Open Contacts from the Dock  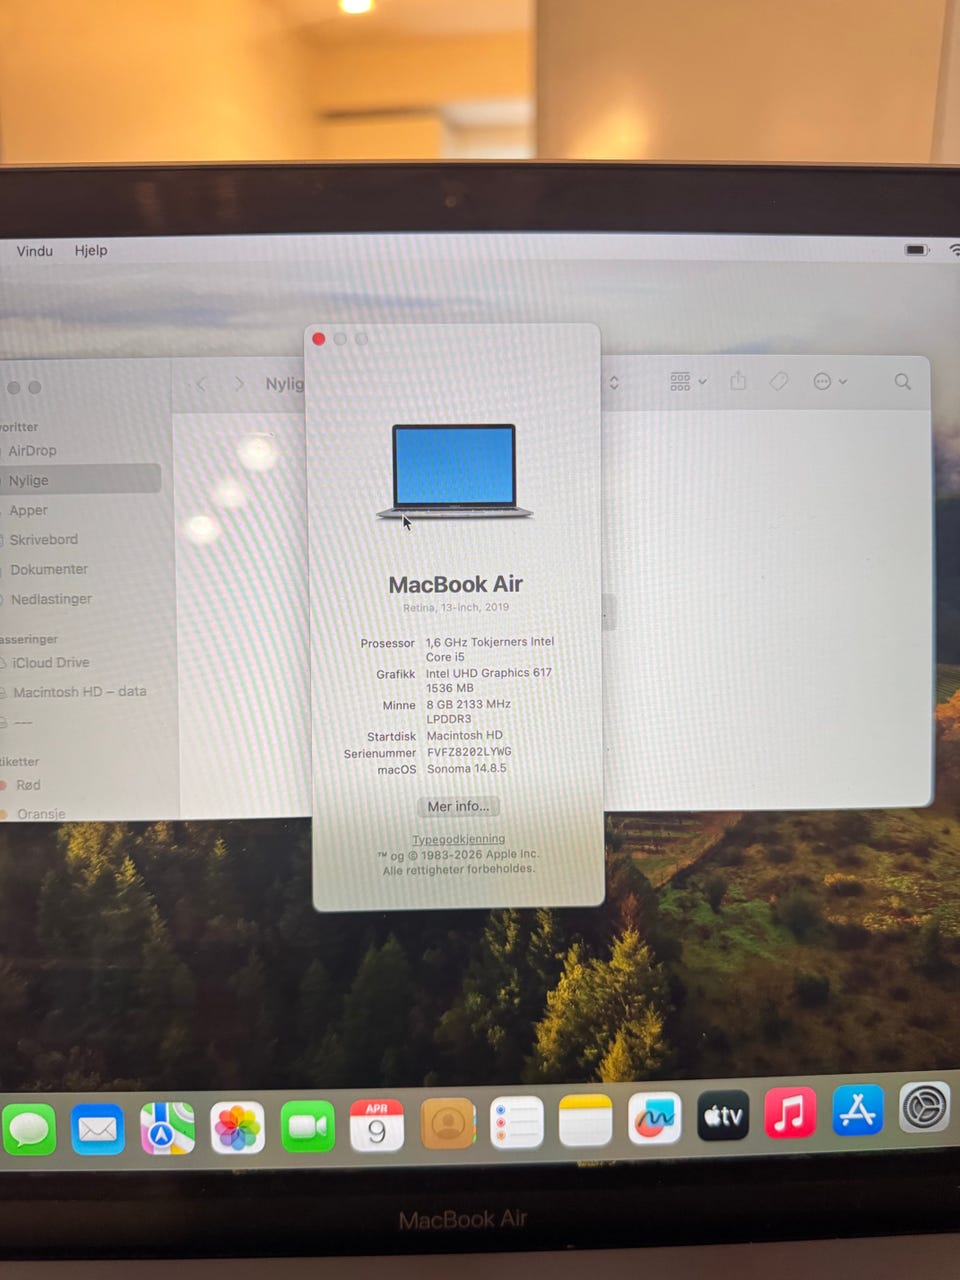click(447, 1125)
